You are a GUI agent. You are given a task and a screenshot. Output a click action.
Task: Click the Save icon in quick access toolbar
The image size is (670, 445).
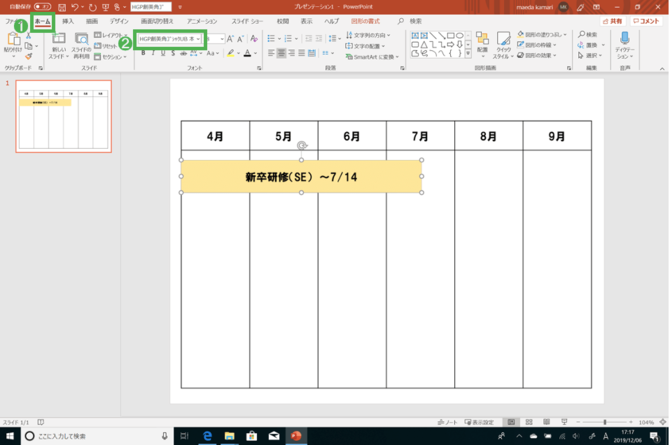62,7
